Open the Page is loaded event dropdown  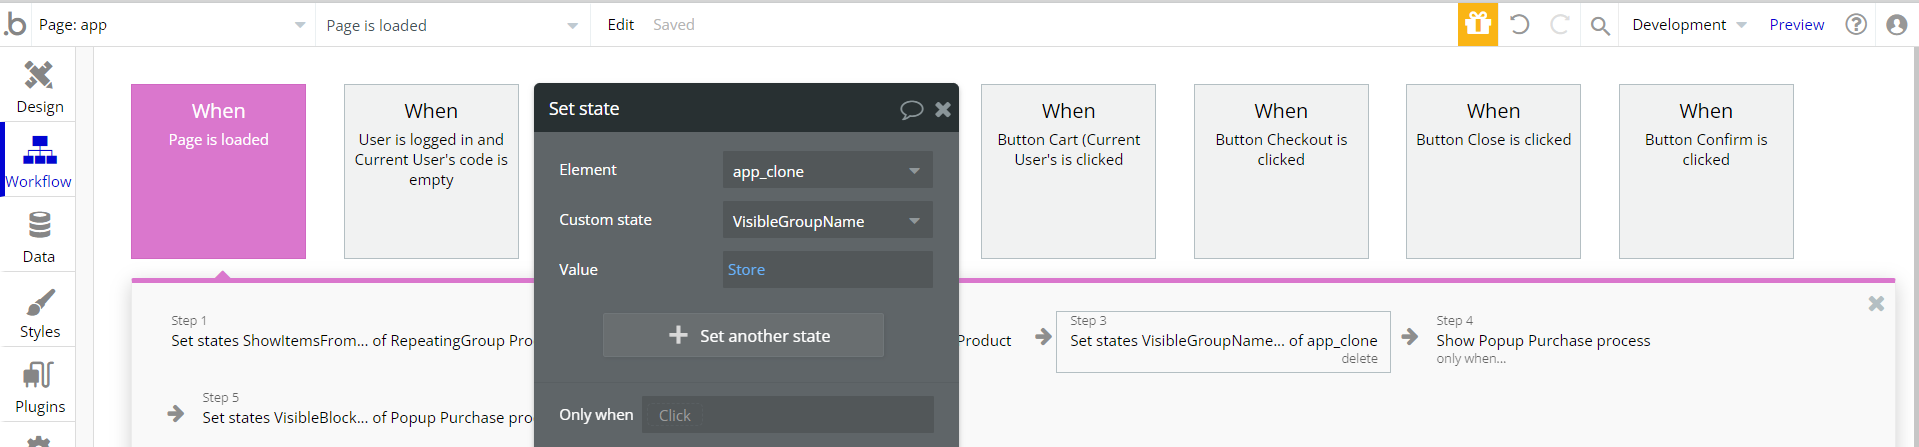click(x=452, y=25)
